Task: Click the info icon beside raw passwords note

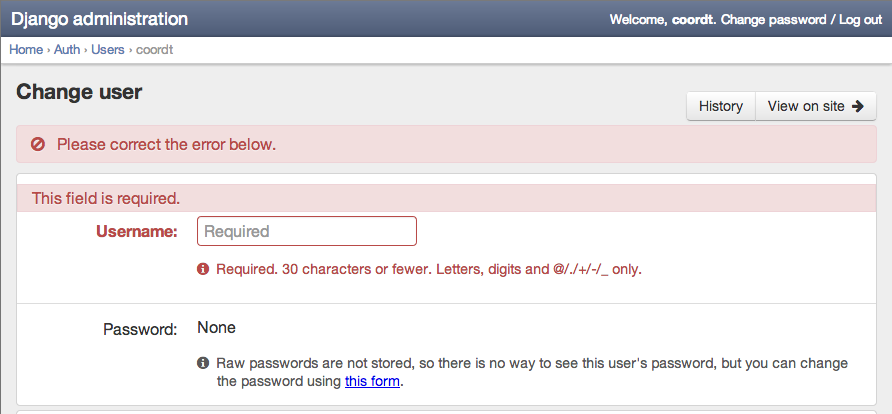Action: (x=203, y=362)
